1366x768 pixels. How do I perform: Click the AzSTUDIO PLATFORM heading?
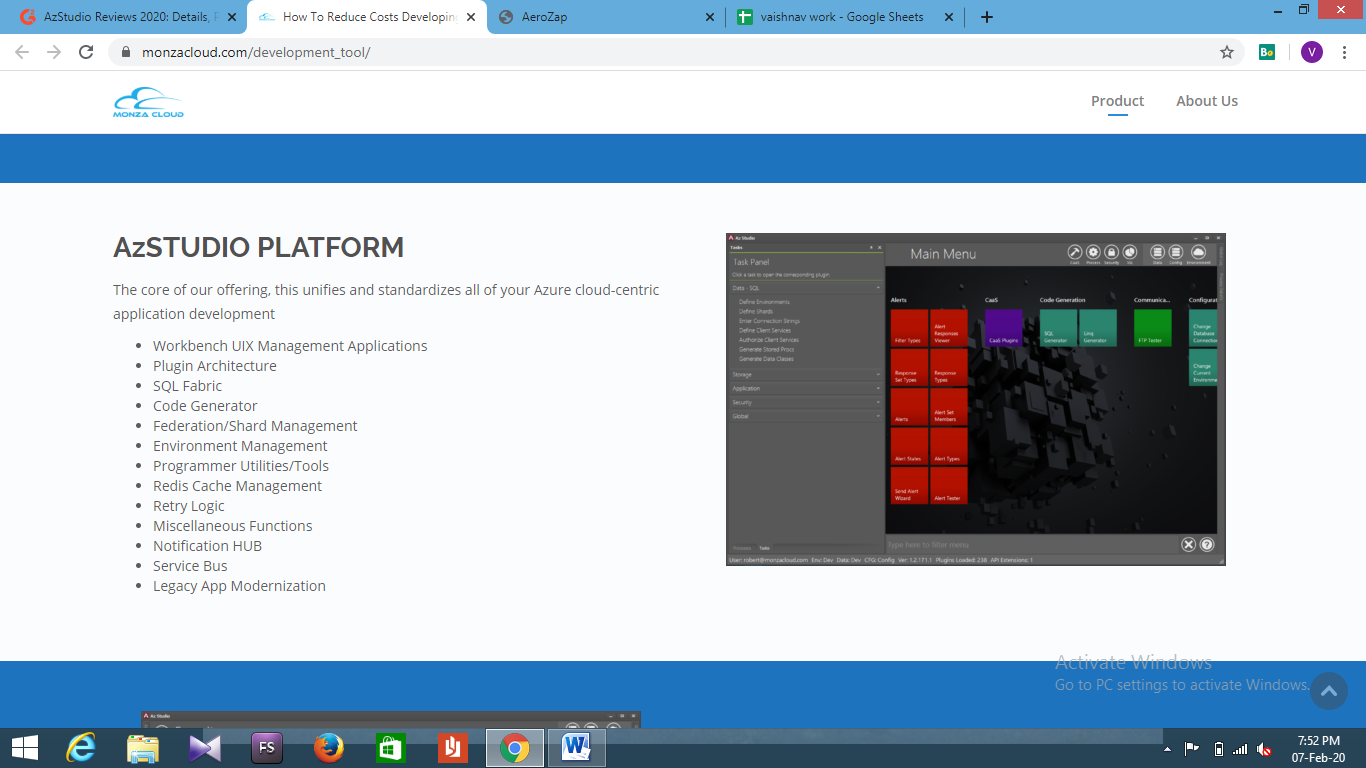(x=259, y=247)
